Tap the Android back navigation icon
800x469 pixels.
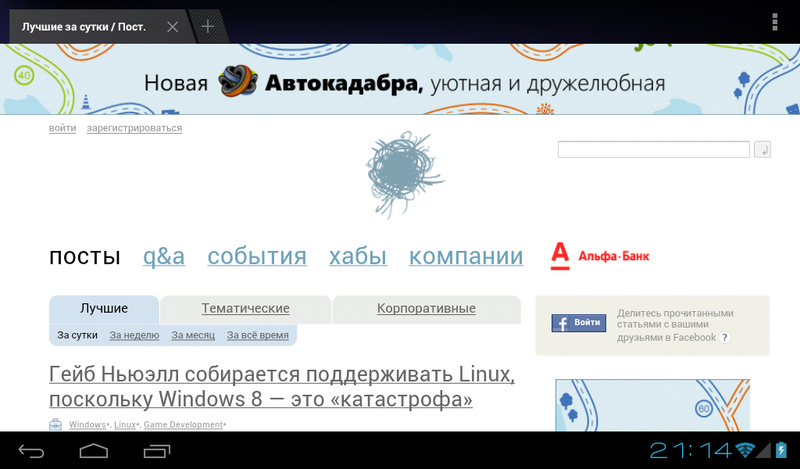click(x=31, y=451)
